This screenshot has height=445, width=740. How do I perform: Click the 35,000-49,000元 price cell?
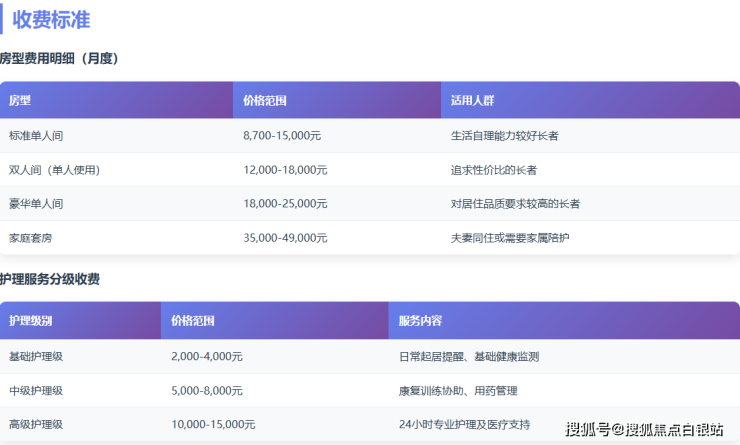[285, 238]
